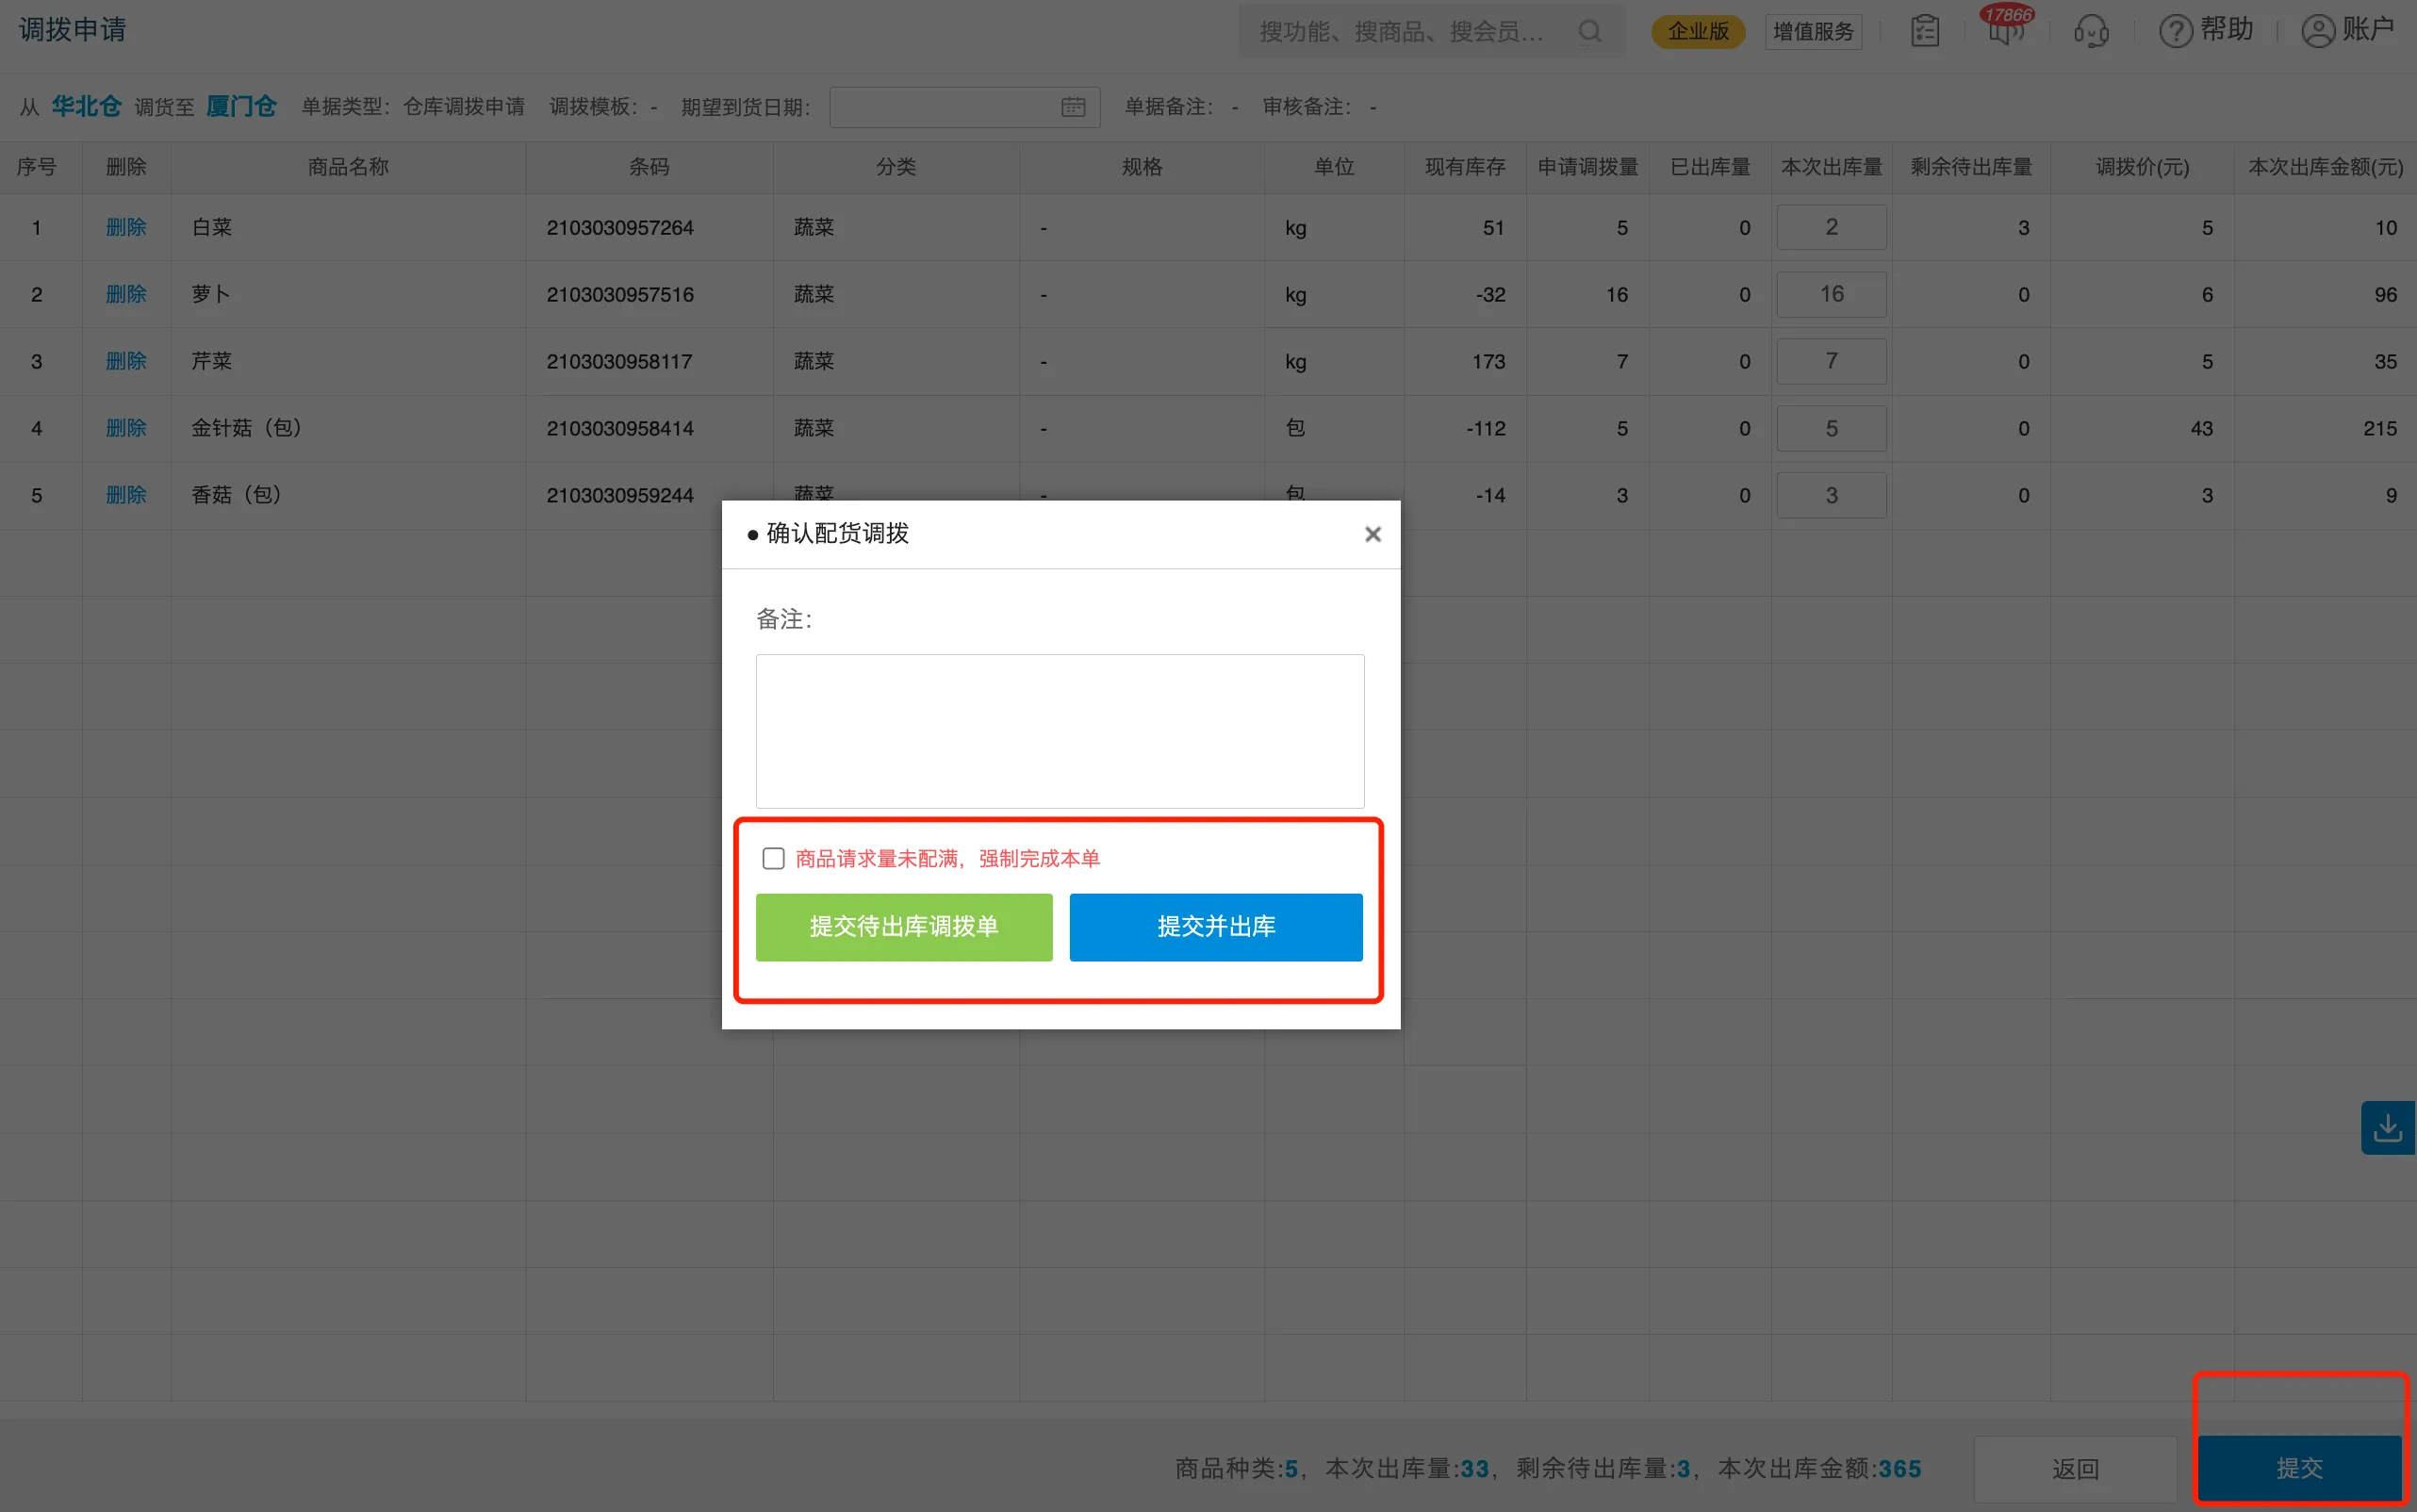Open 增值服务 menu

tap(1812, 31)
